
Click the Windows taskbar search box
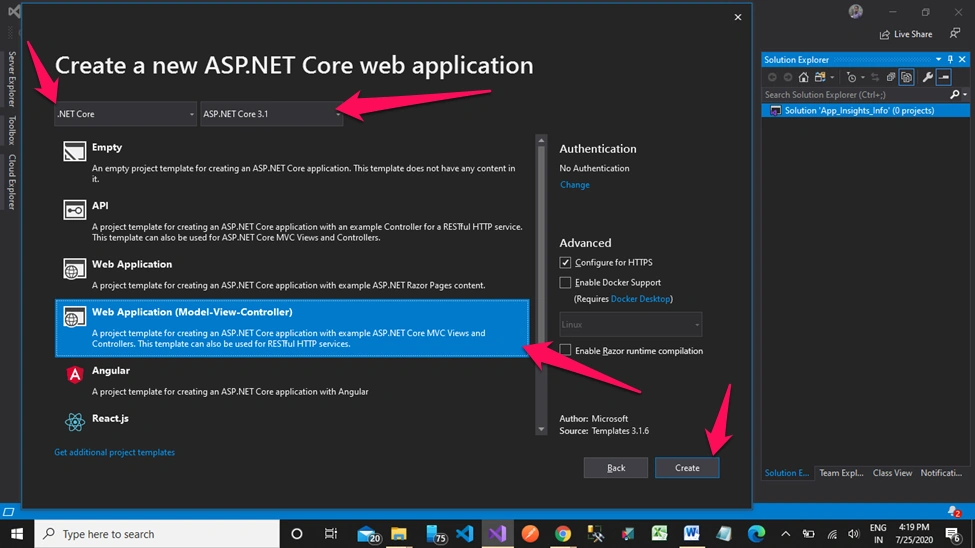[x=157, y=534]
